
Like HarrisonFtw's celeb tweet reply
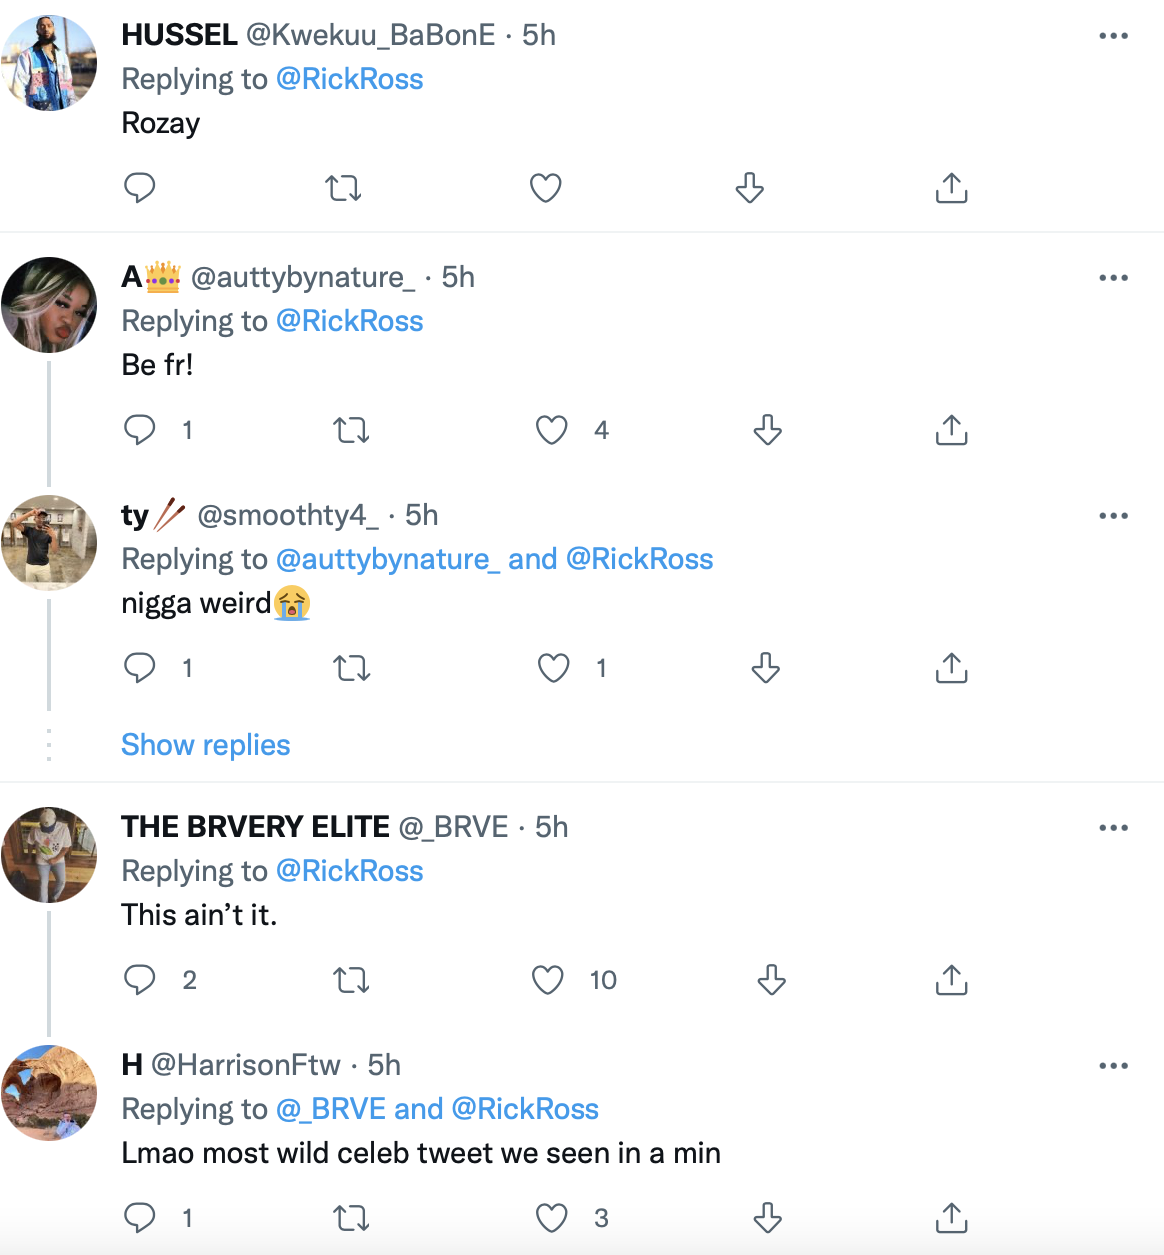click(551, 1218)
